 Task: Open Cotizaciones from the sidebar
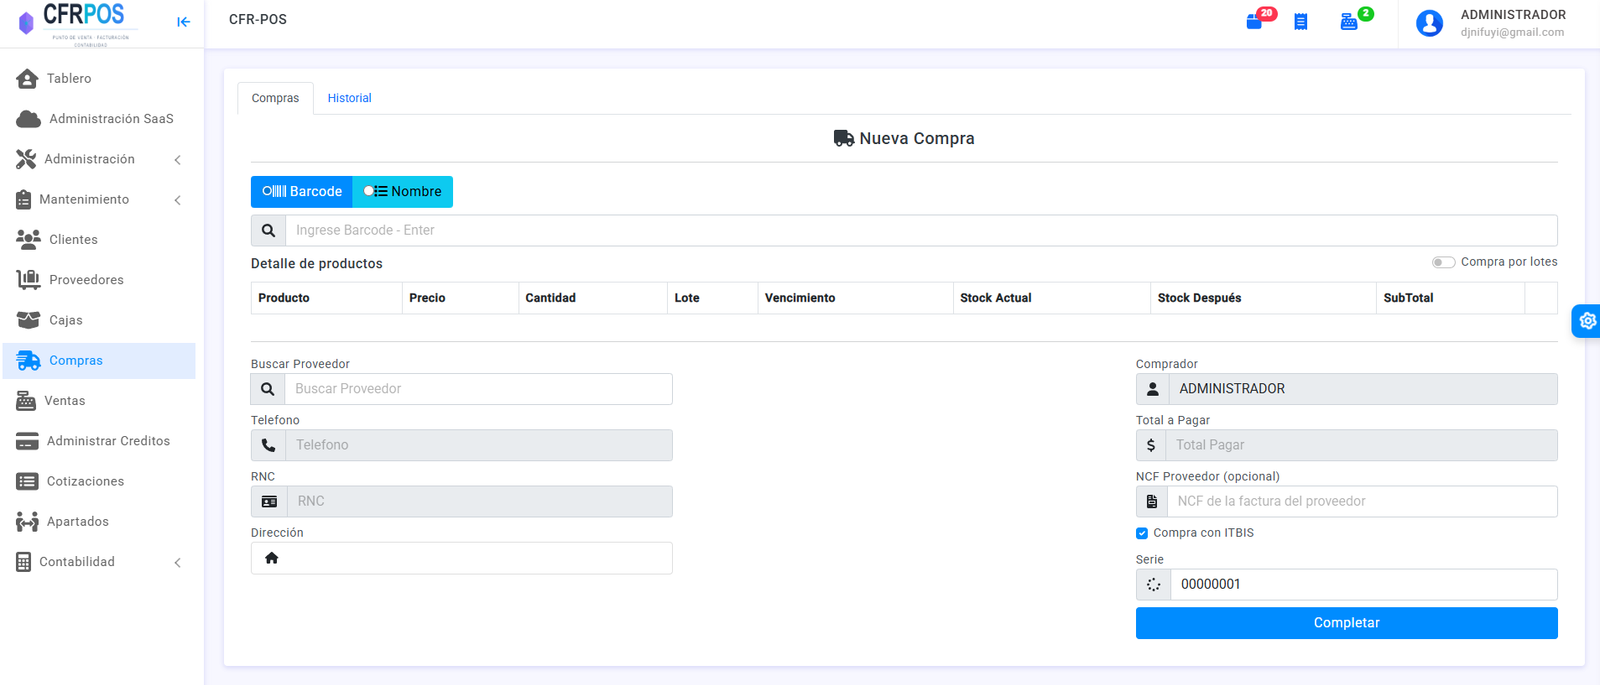[99, 481]
